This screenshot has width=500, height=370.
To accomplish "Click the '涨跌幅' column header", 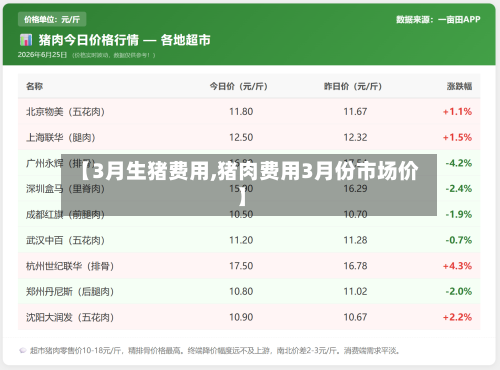I will pyautogui.click(x=459, y=86).
